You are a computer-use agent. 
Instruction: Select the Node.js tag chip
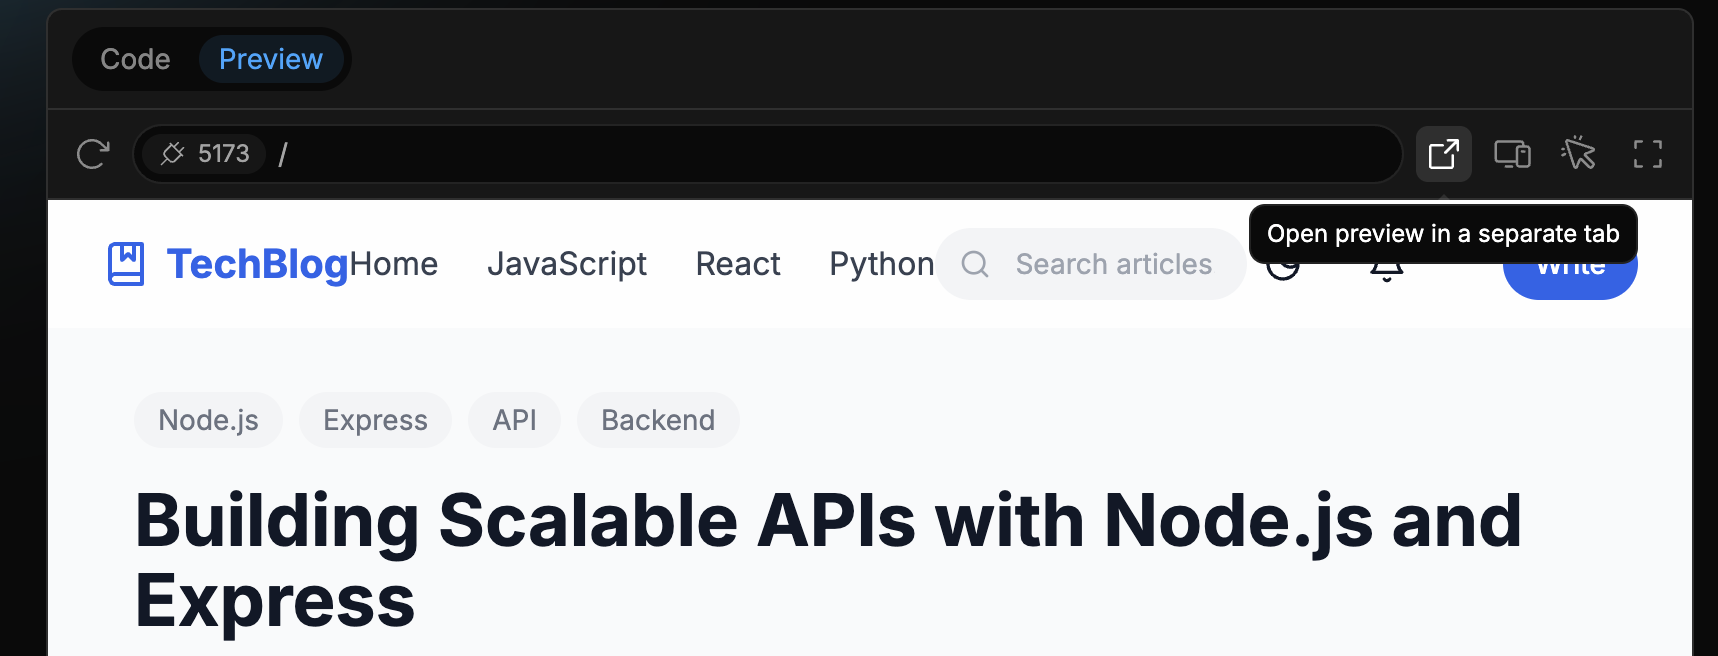click(208, 420)
